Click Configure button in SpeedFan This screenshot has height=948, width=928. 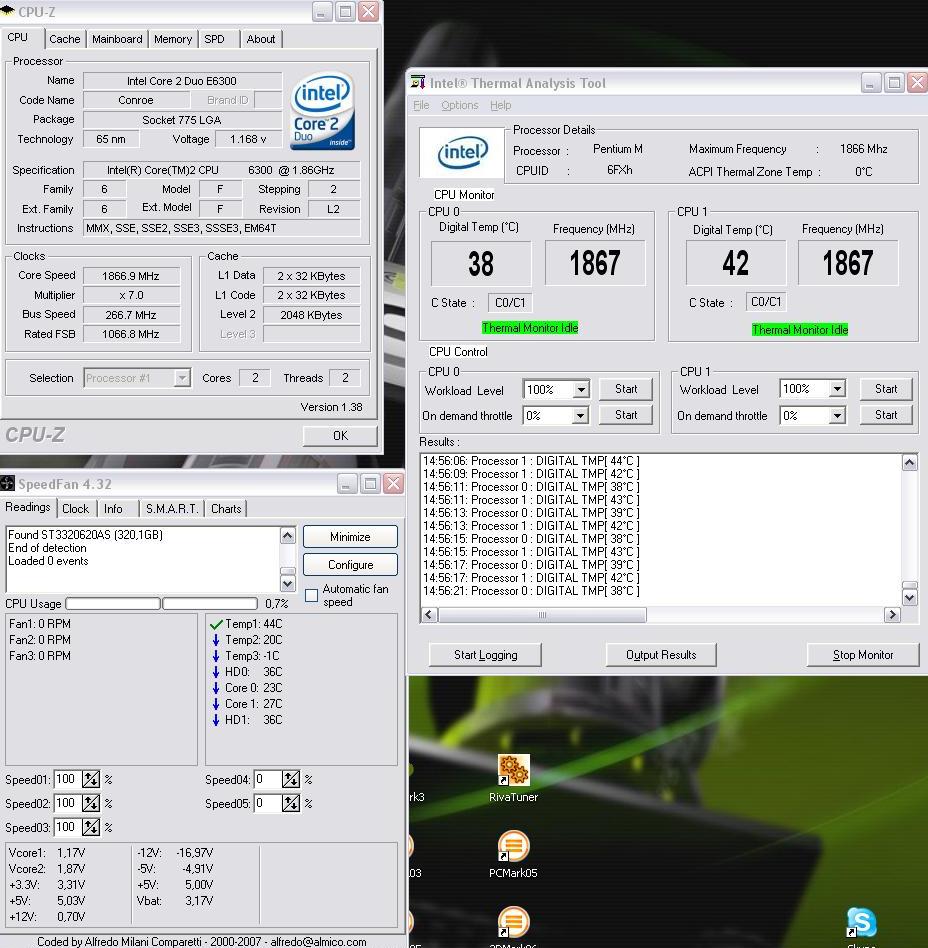[350, 565]
